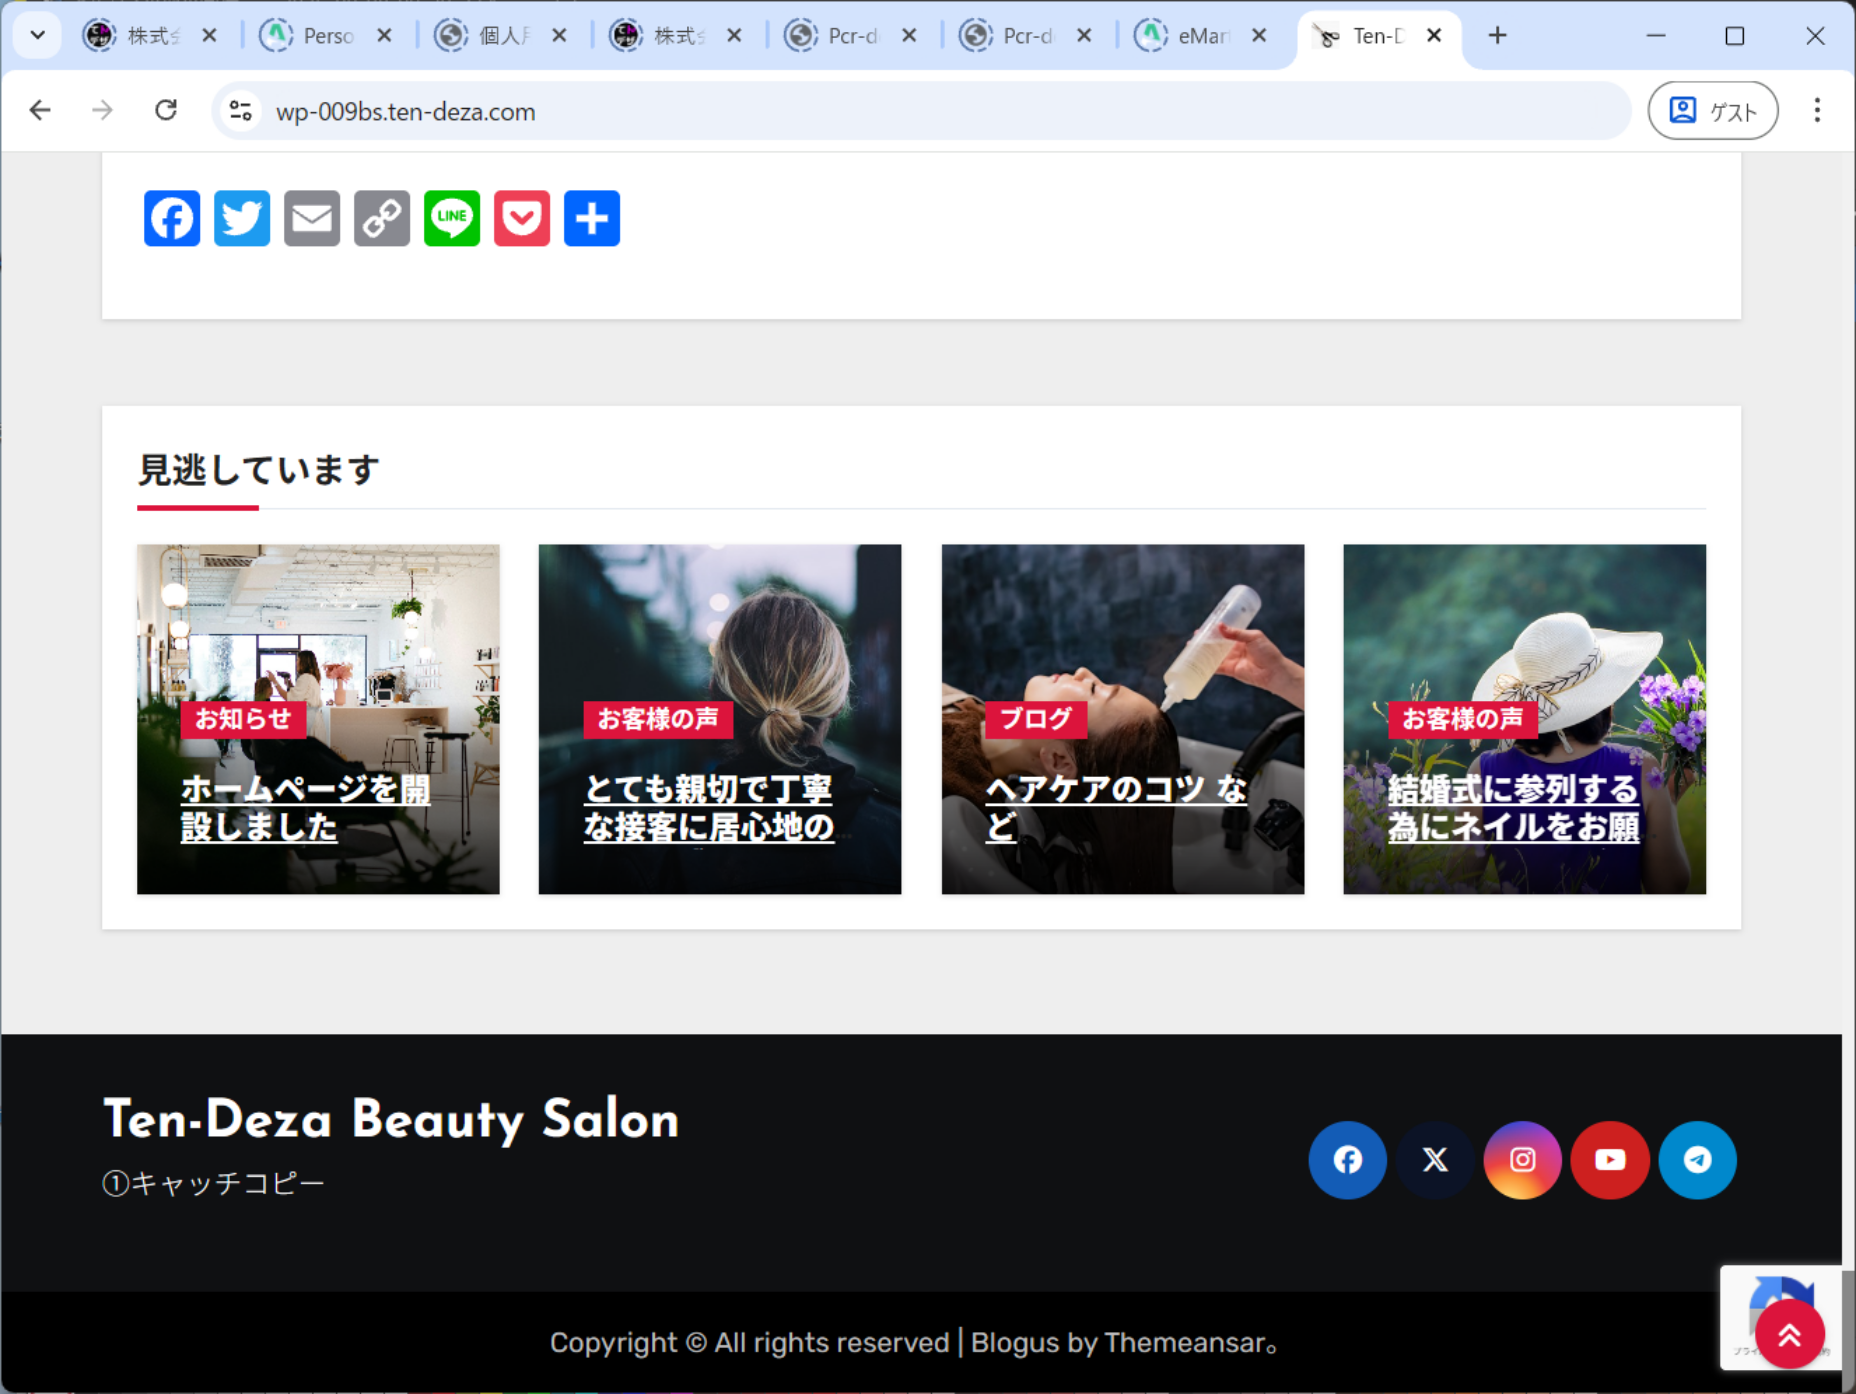Open Chrome three-dot menu
Viewport: 1856px width, 1394px height.
tap(1817, 110)
